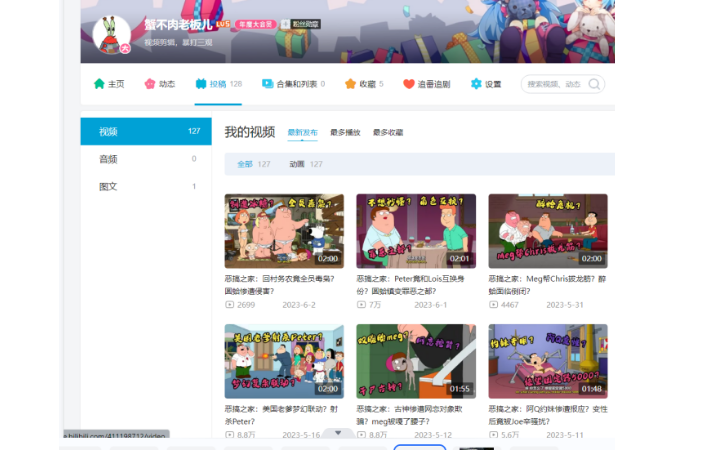Click the profile signature under the username
720x450 pixels.
178,42
